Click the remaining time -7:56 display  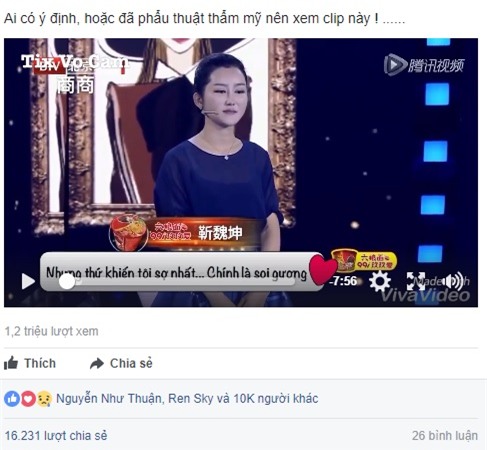(x=343, y=281)
